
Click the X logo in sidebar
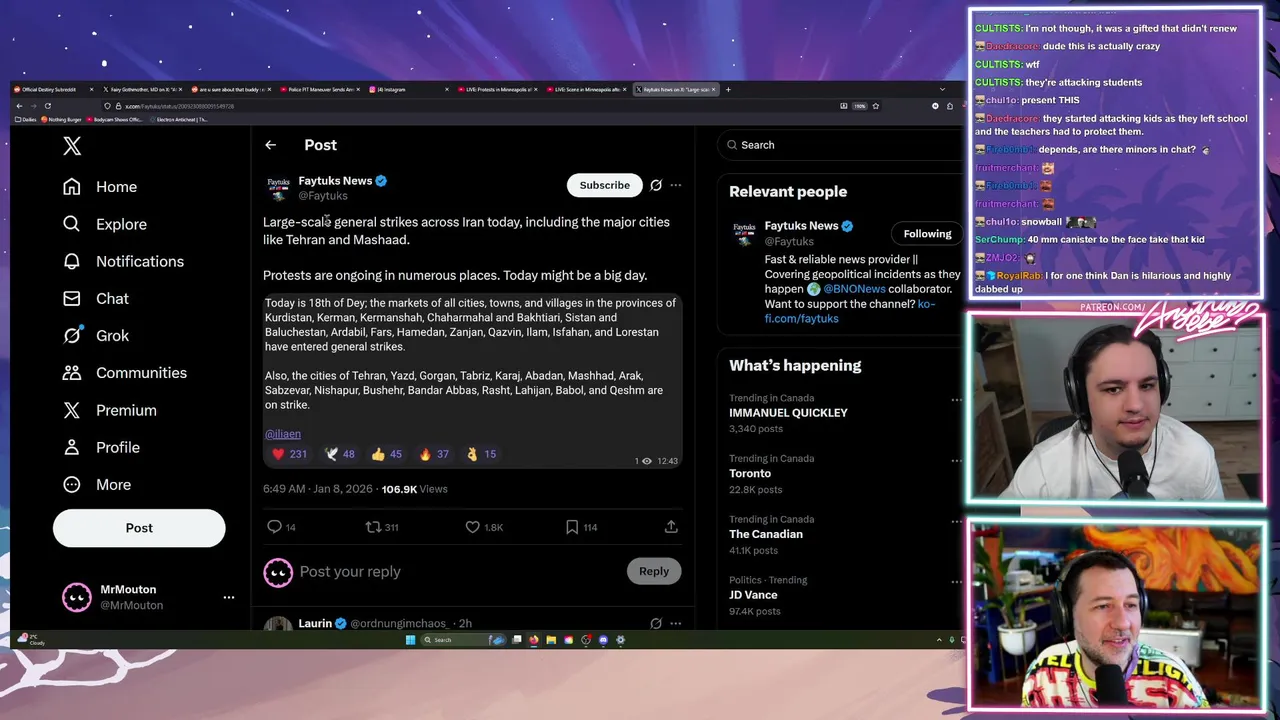tap(72, 146)
